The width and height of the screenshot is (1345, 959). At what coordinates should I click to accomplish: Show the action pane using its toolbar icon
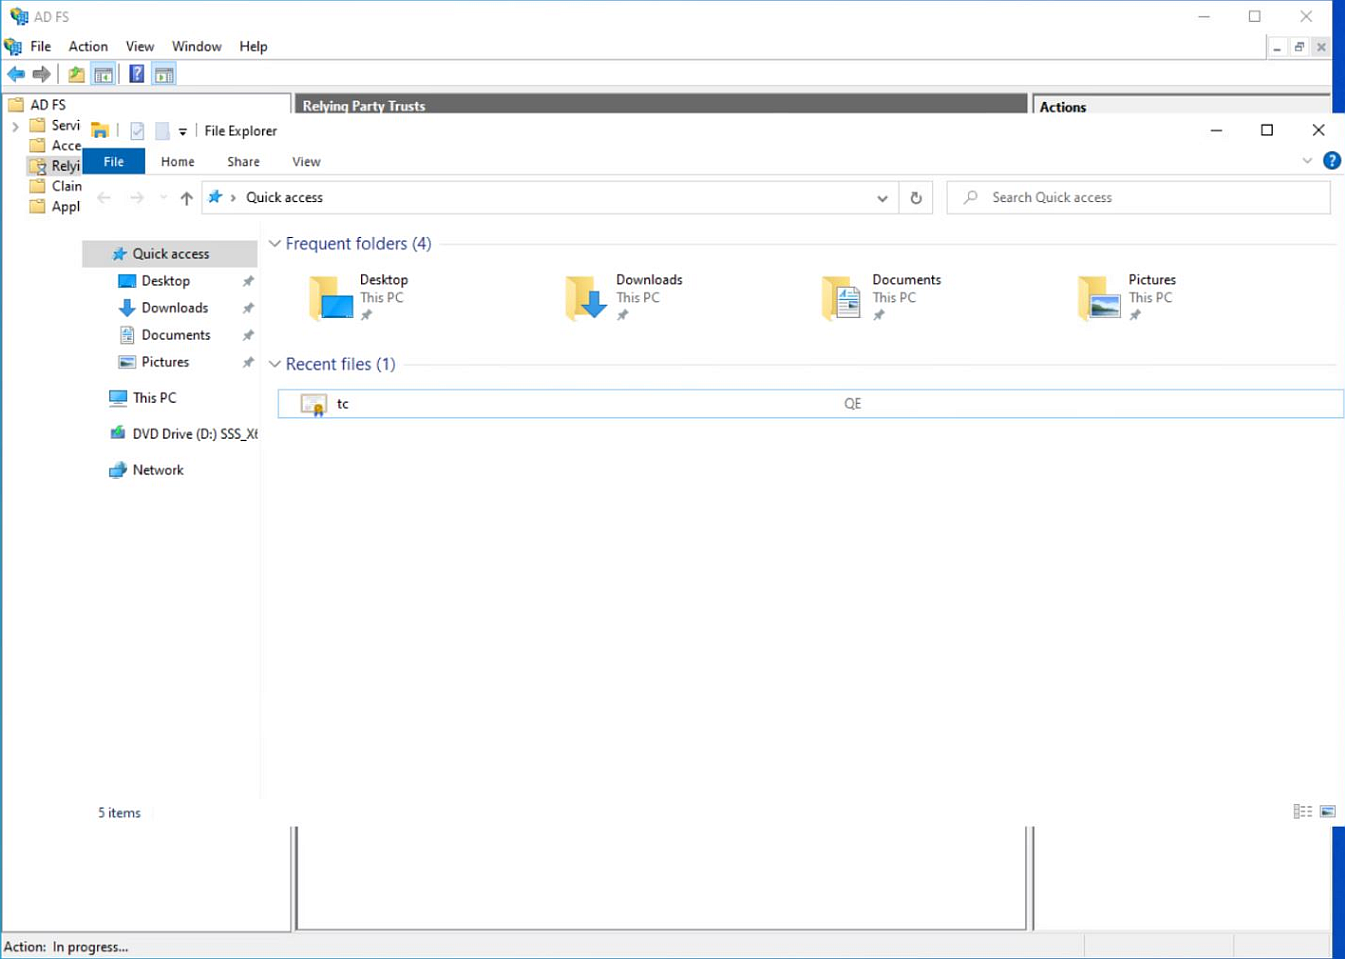coord(163,73)
